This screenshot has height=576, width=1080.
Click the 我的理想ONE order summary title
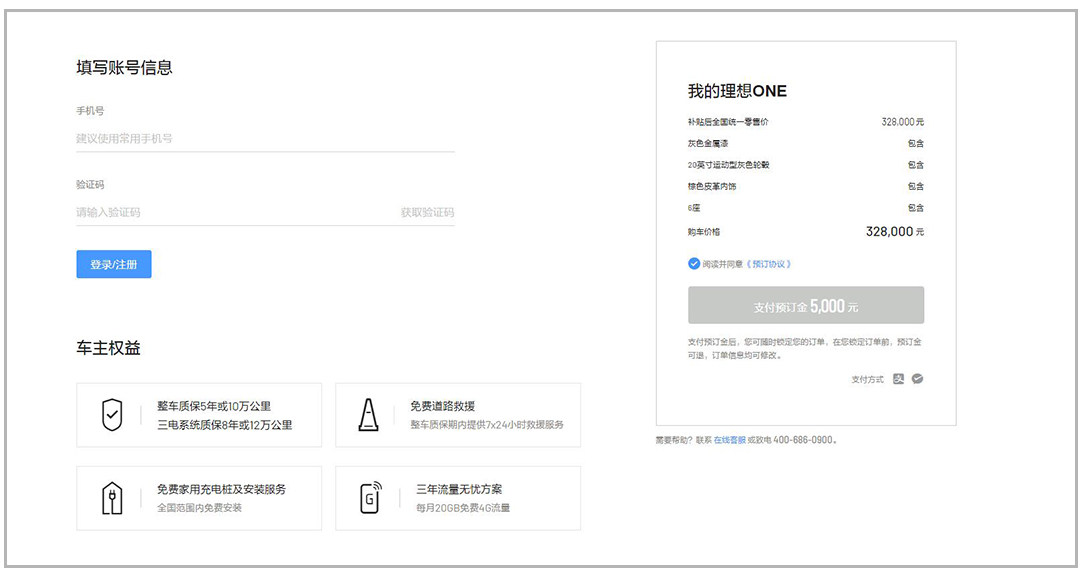[x=737, y=91]
